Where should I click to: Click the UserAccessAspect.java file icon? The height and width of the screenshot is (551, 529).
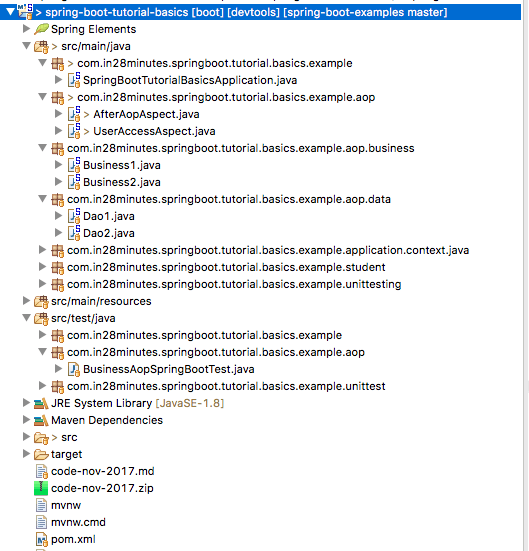coord(74,131)
